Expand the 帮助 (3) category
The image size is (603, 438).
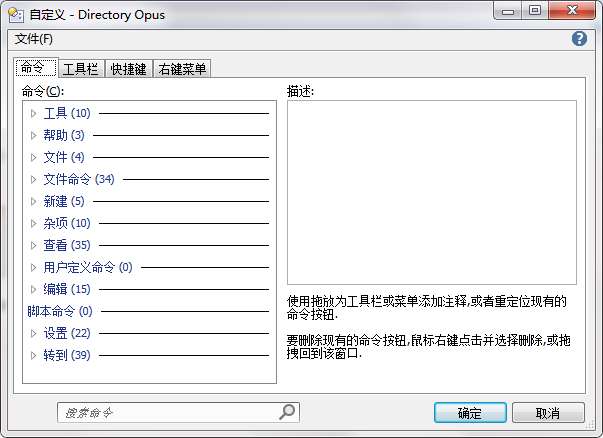(33, 135)
